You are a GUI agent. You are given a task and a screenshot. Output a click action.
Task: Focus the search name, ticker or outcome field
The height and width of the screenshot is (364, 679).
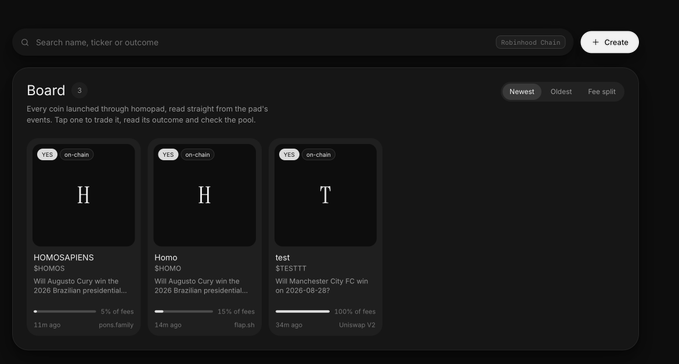coord(293,42)
